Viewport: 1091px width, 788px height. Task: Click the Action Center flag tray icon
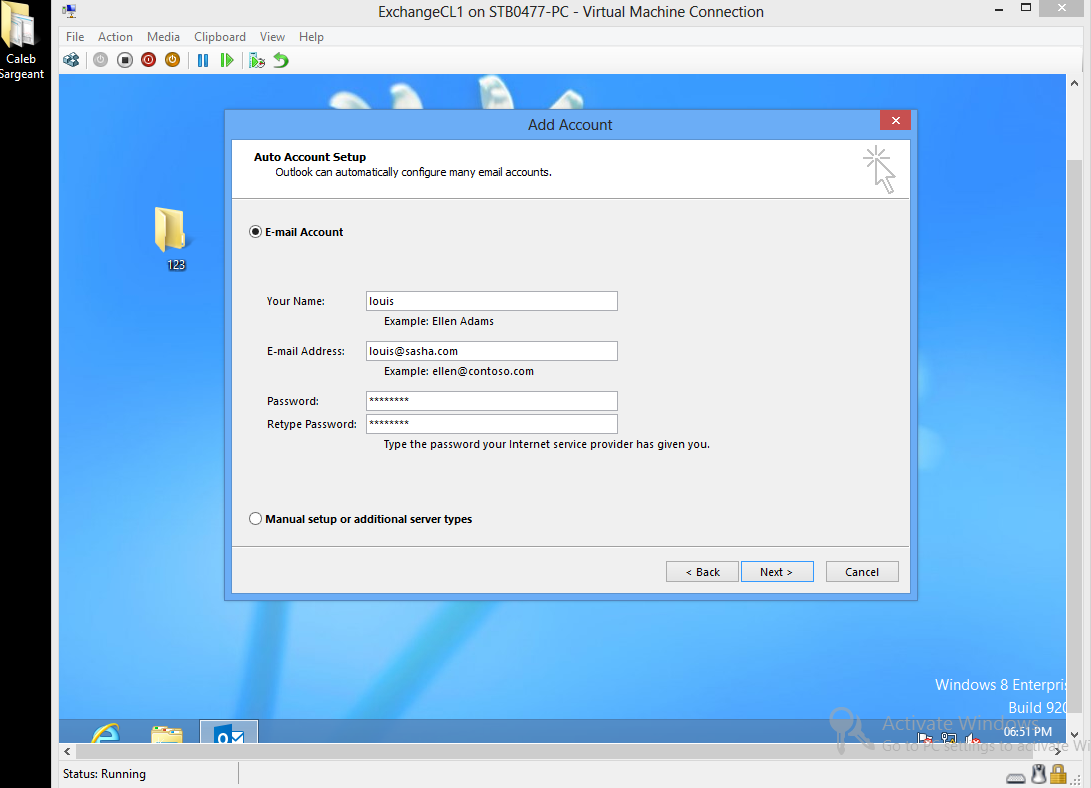click(925, 737)
